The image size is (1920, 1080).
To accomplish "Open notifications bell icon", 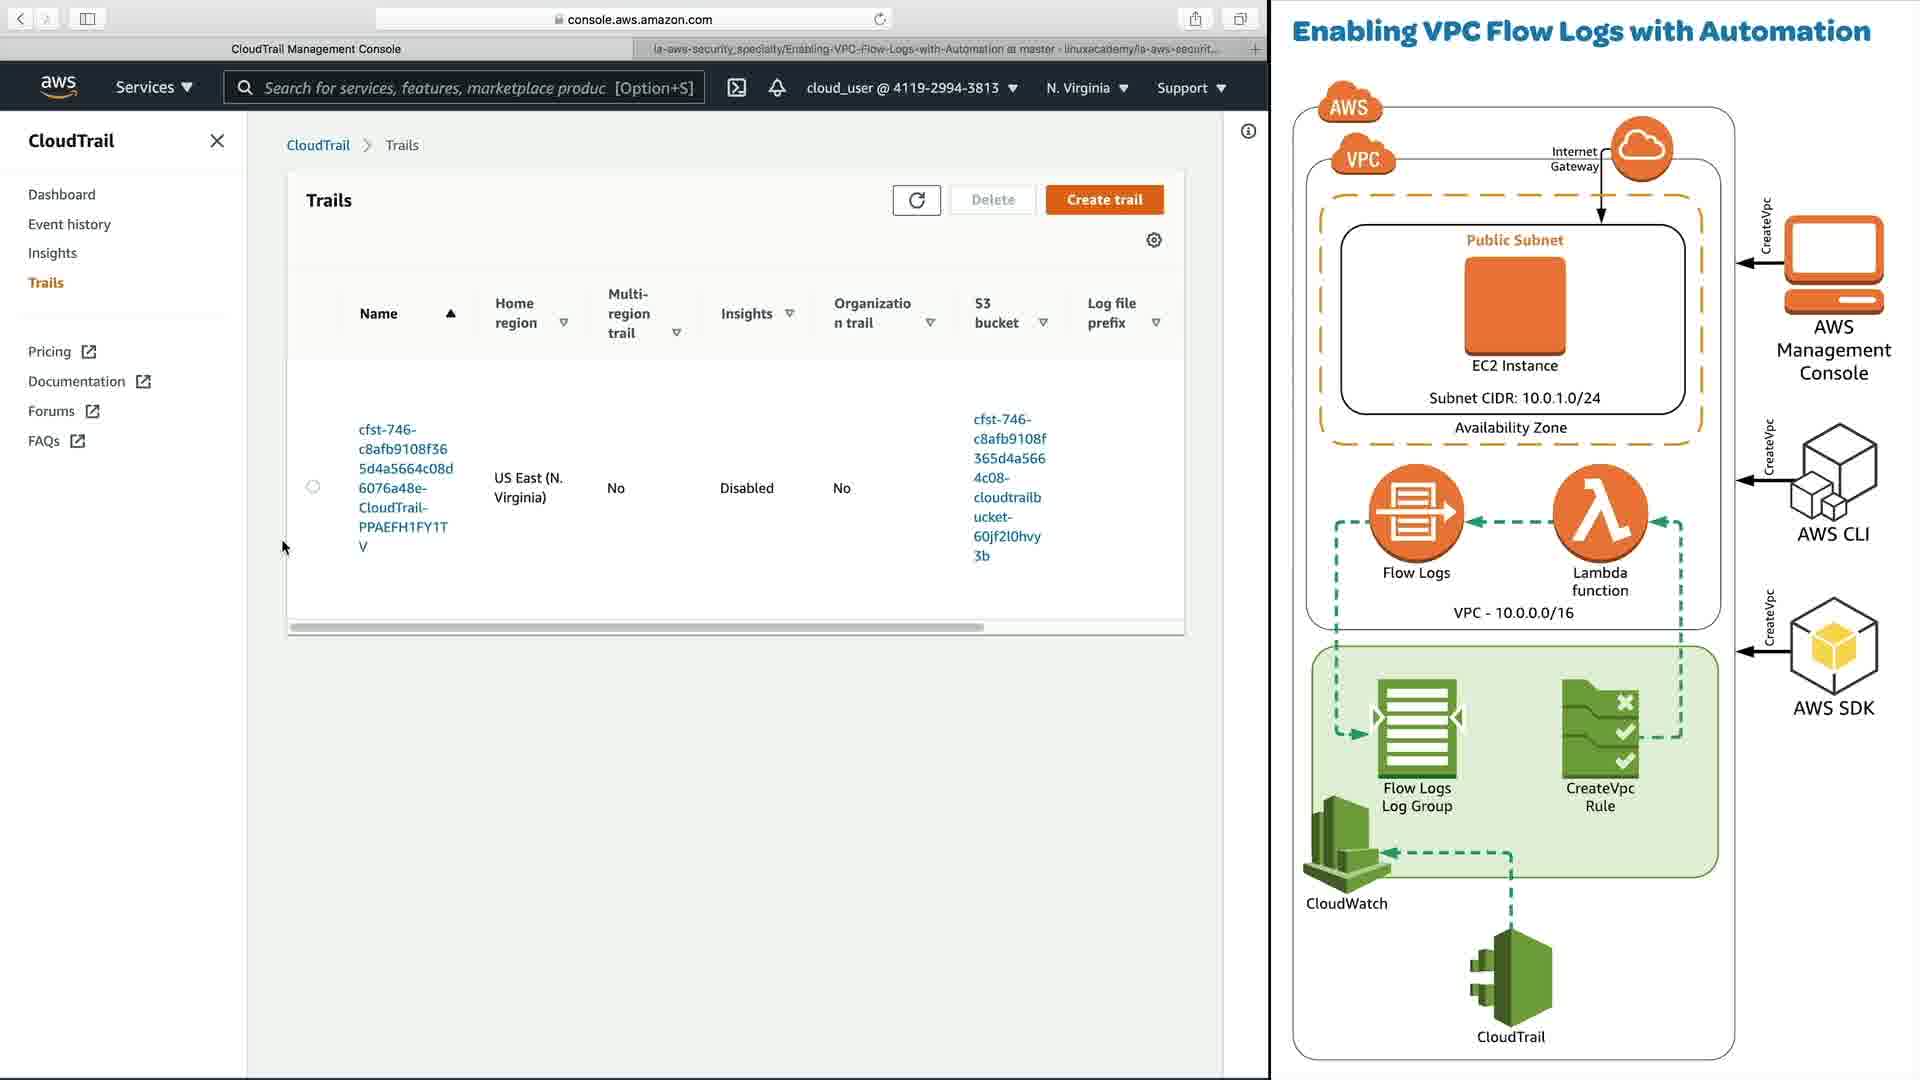I will coord(777,88).
